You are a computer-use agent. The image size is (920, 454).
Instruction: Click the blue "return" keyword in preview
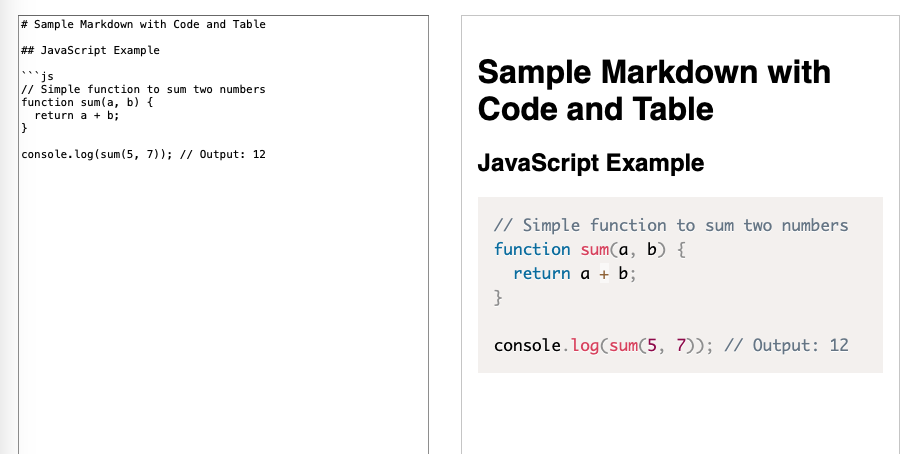pos(541,273)
